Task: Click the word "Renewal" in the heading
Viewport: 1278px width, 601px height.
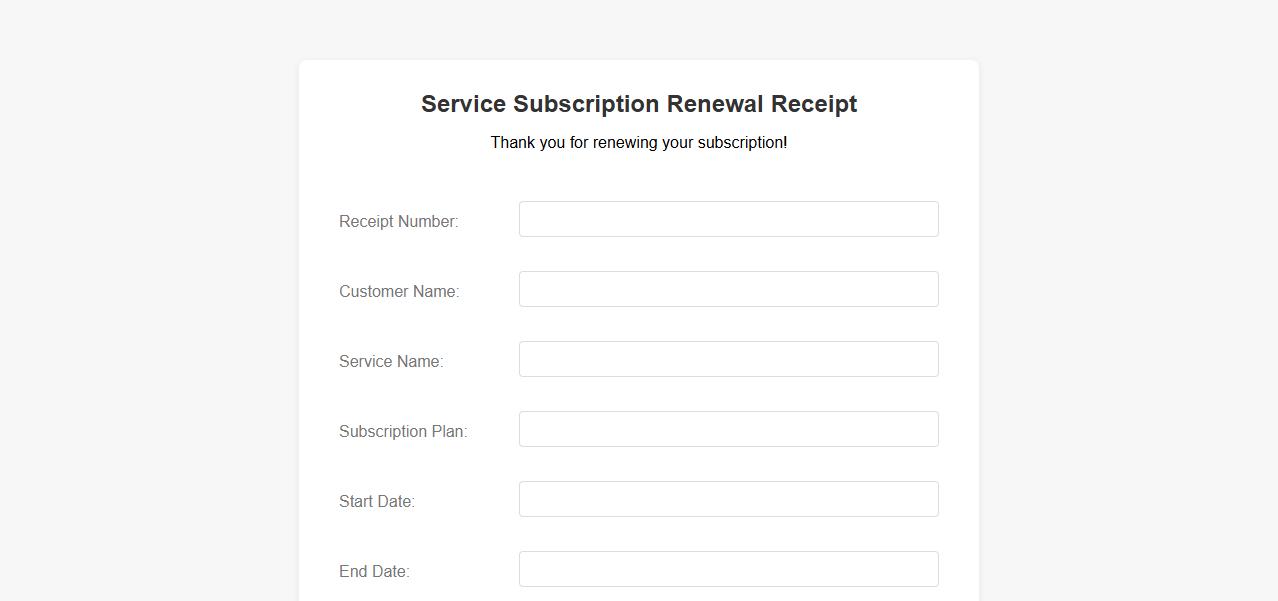Action: 714,104
